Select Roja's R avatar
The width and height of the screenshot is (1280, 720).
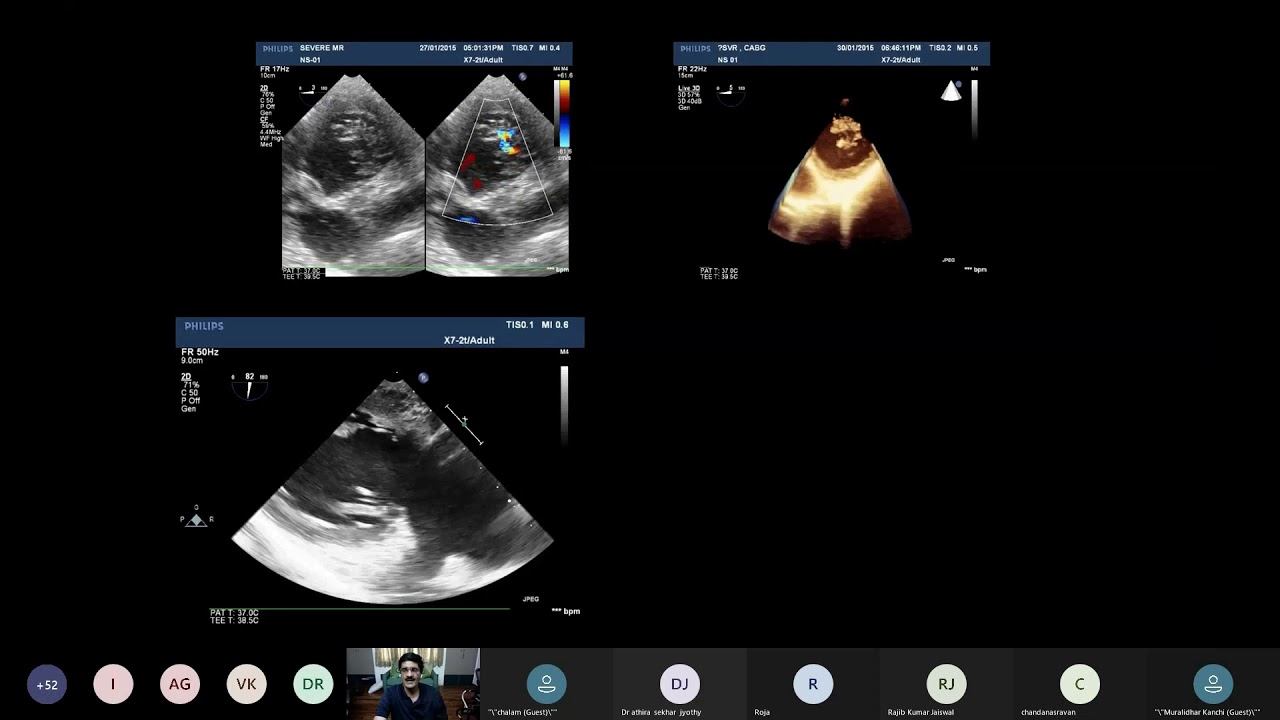point(813,684)
